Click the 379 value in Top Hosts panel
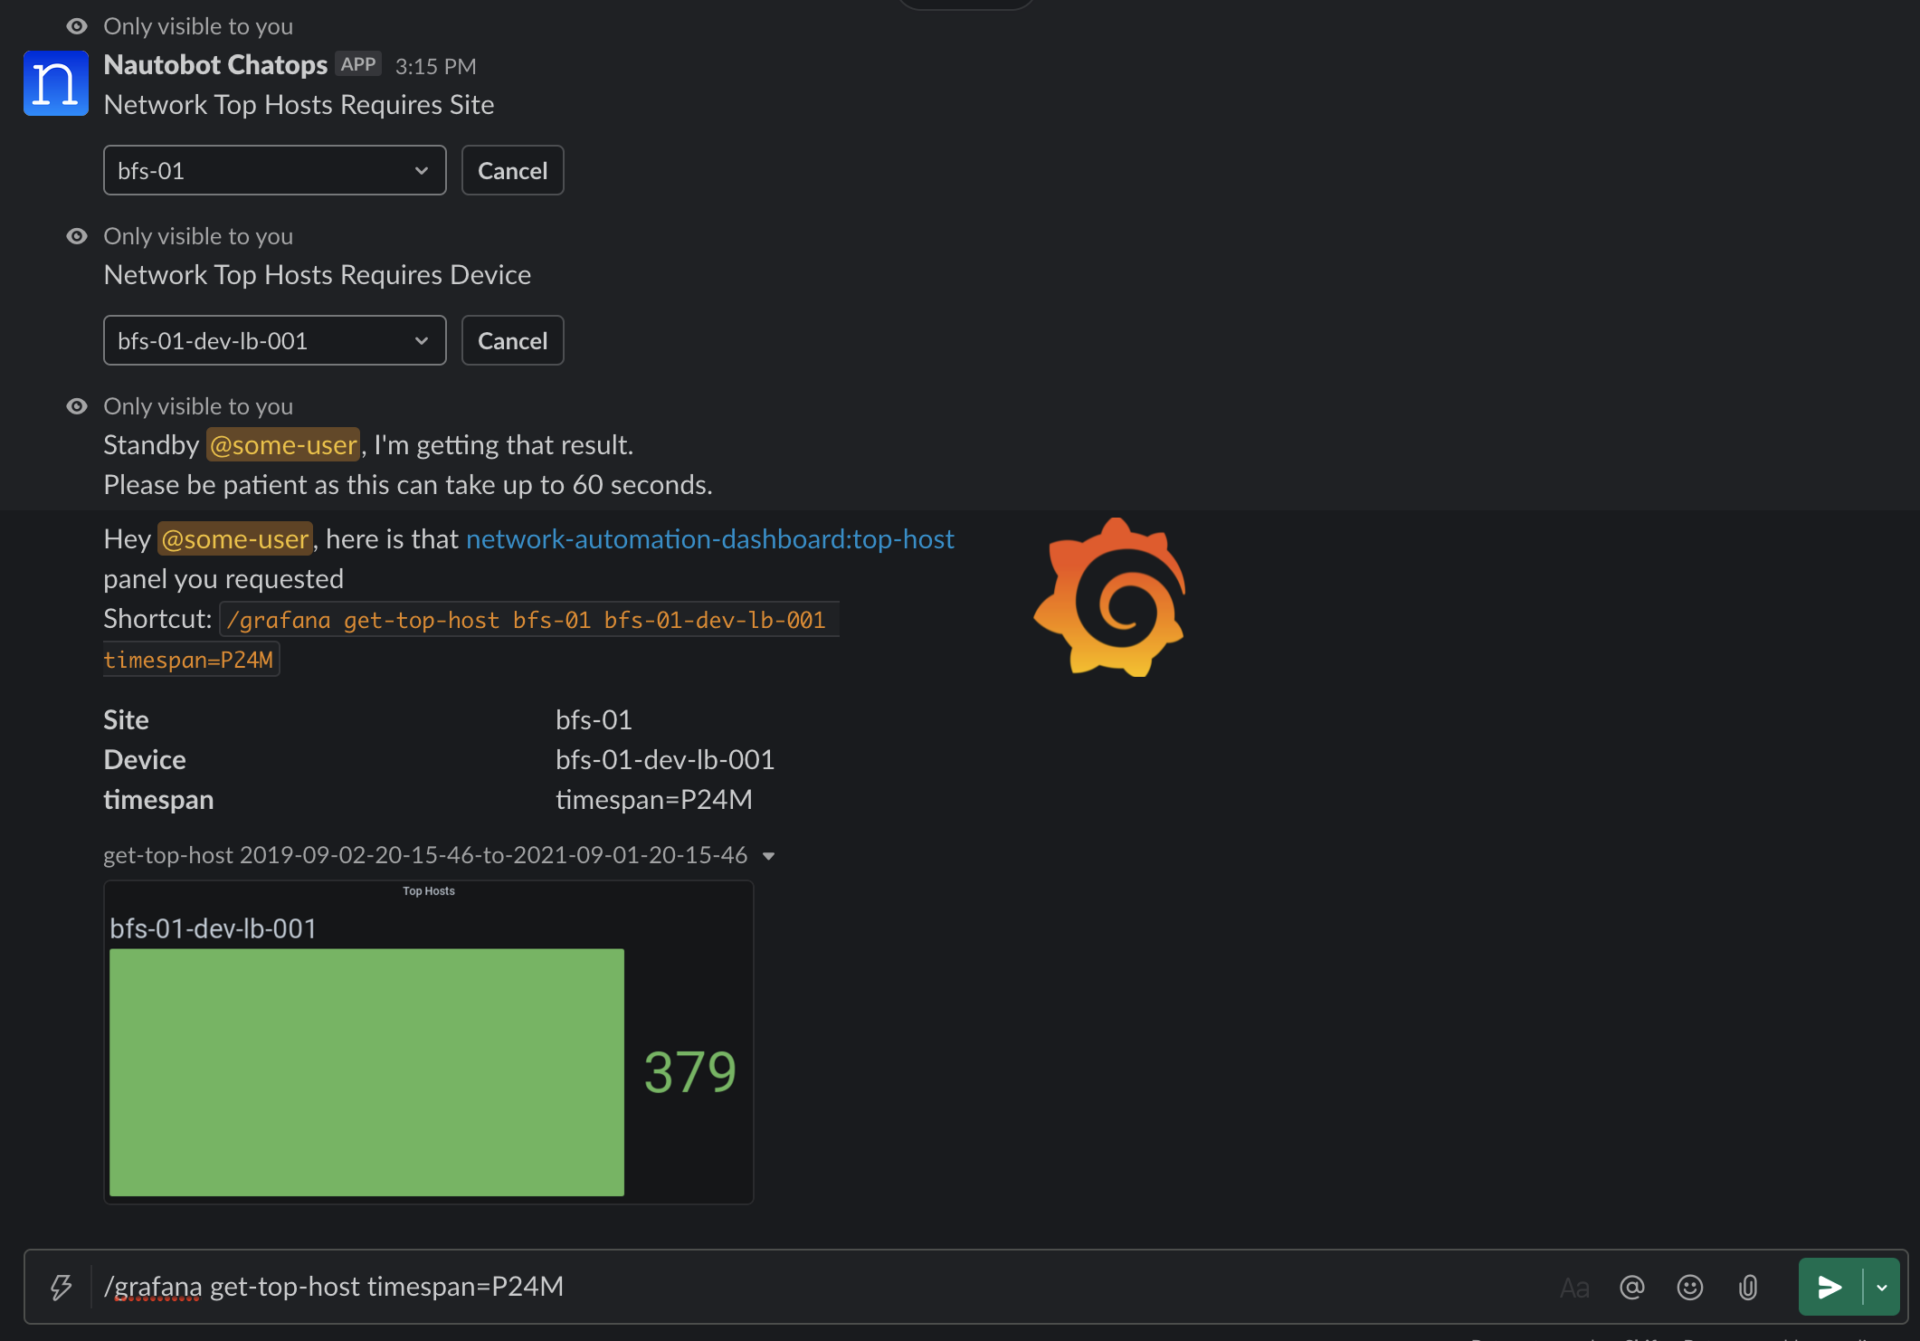Image resolution: width=1920 pixels, height=1341 pixels. coord(690,1072)
